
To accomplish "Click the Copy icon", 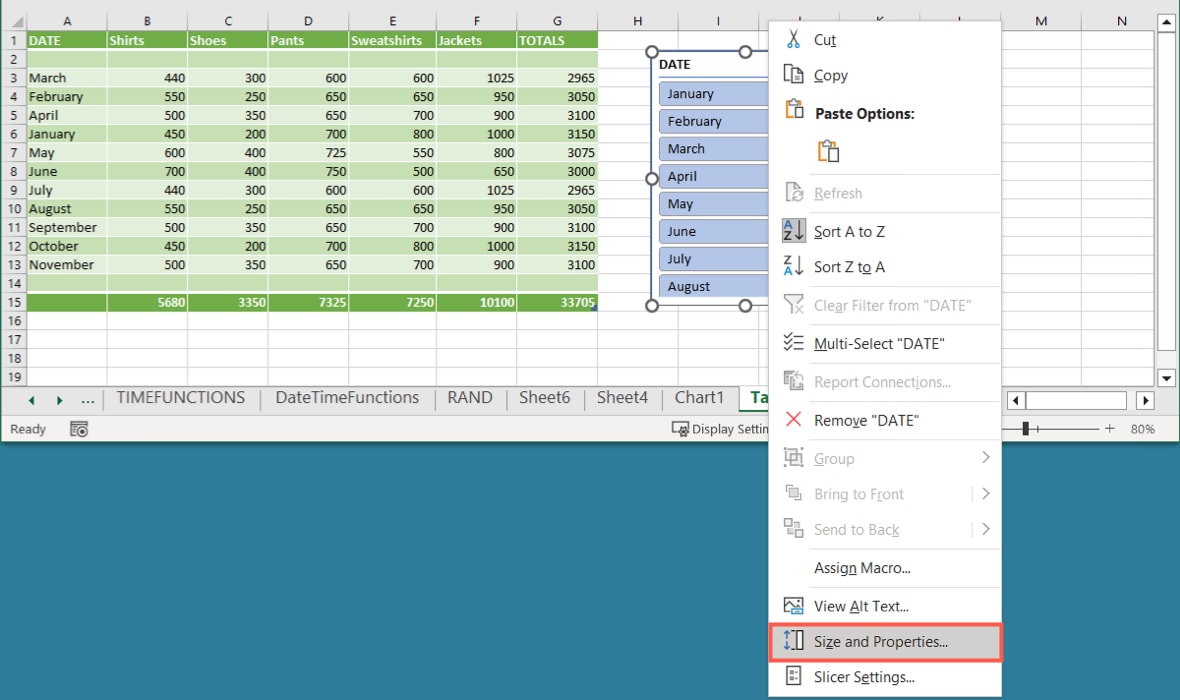I will 793,75.
